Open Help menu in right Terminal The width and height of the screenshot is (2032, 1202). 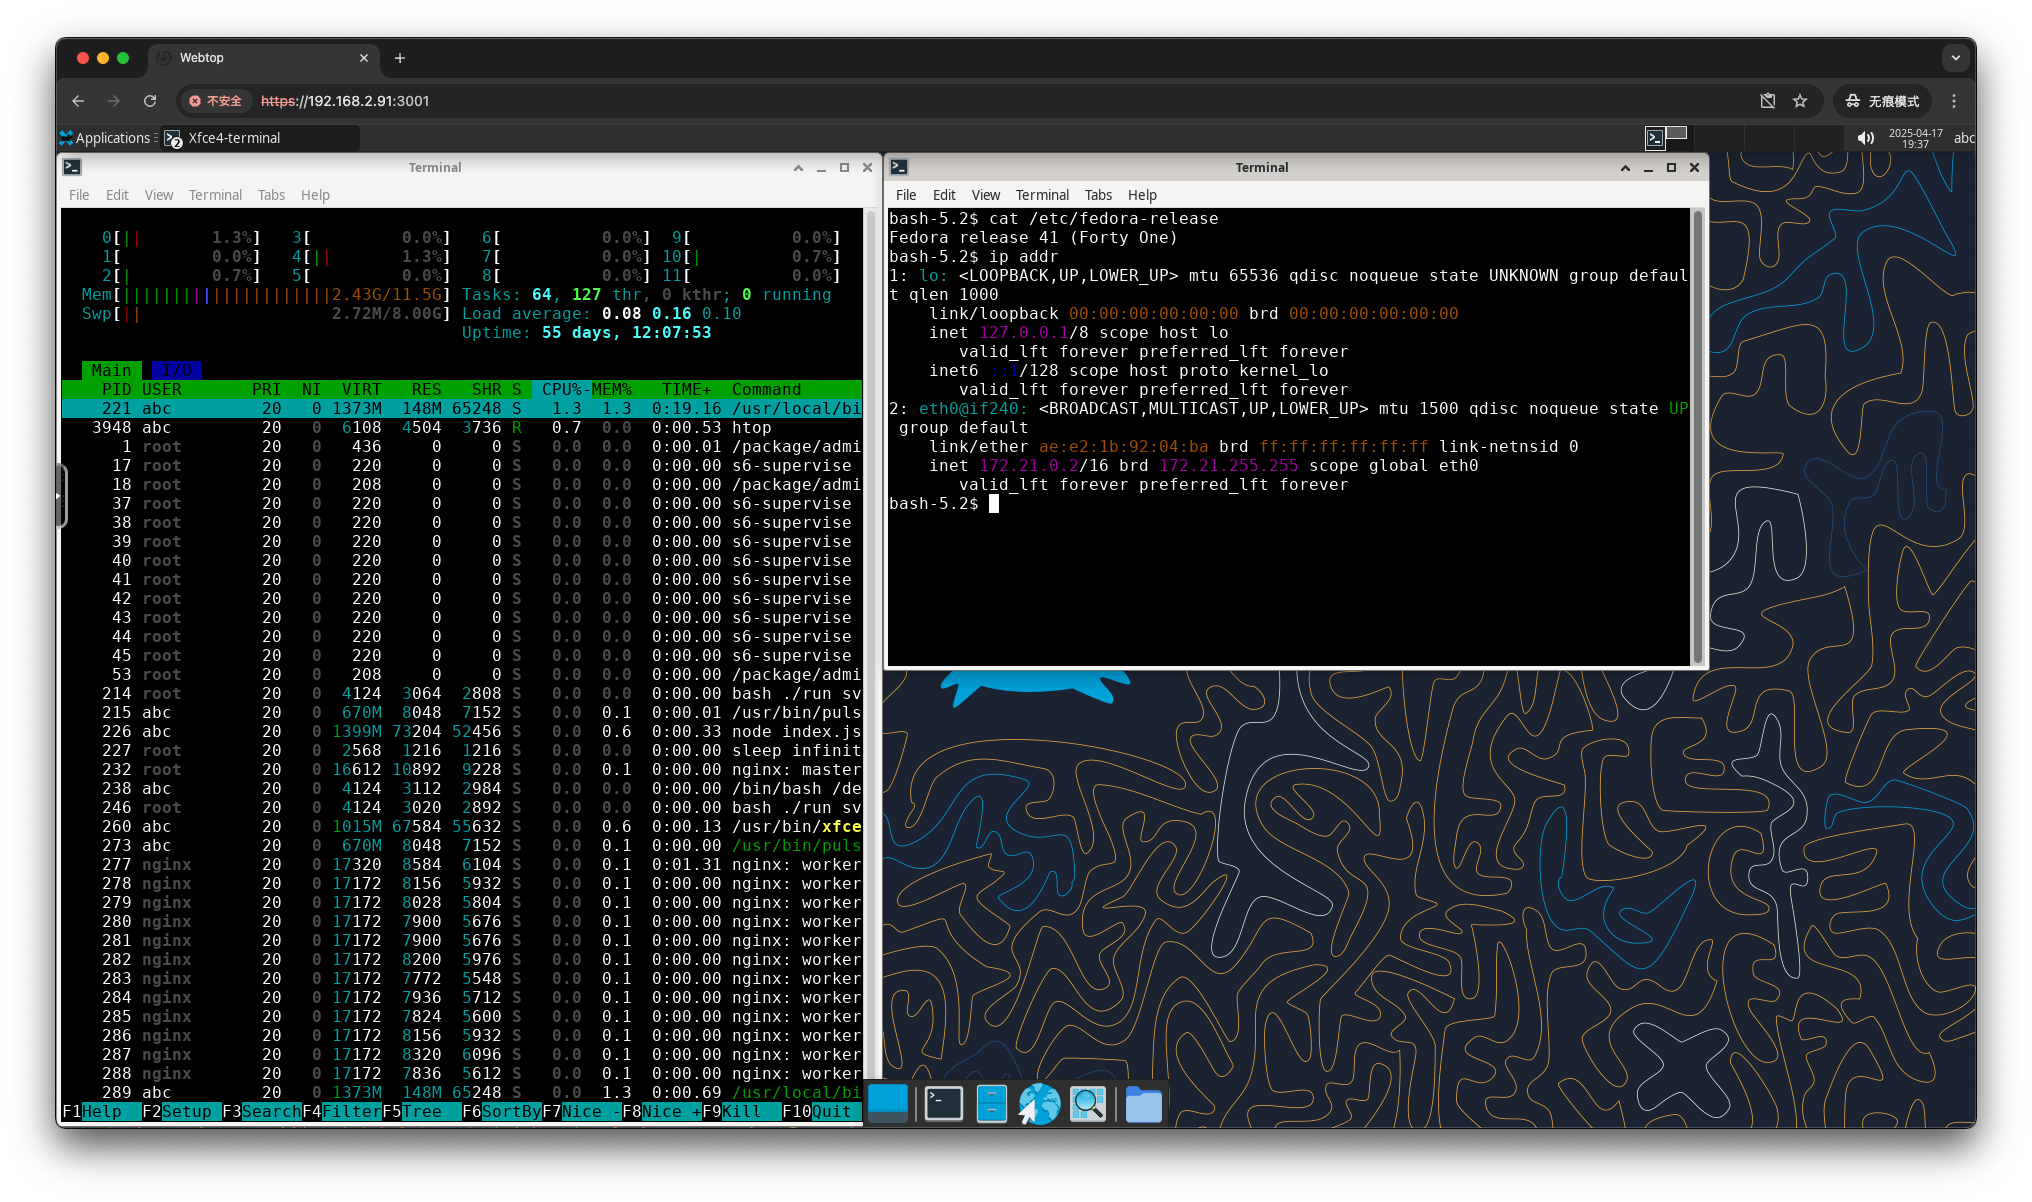(x=1142, y=195)
